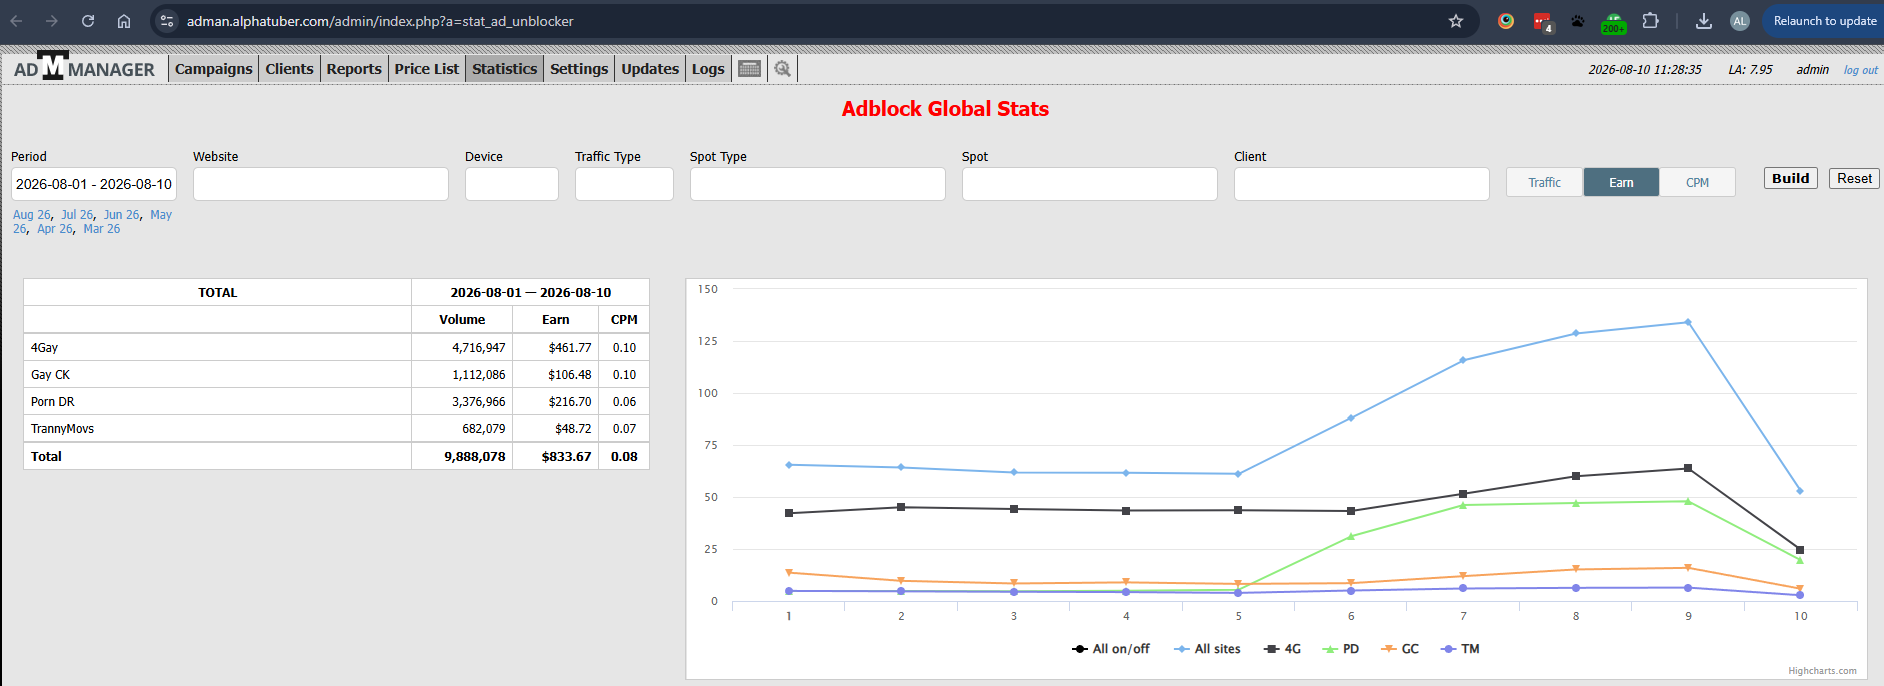Viewport: 1884px width, 686px height.
Task: Select the Jul 26 period shortcut
Action: [x=77, y=215]
